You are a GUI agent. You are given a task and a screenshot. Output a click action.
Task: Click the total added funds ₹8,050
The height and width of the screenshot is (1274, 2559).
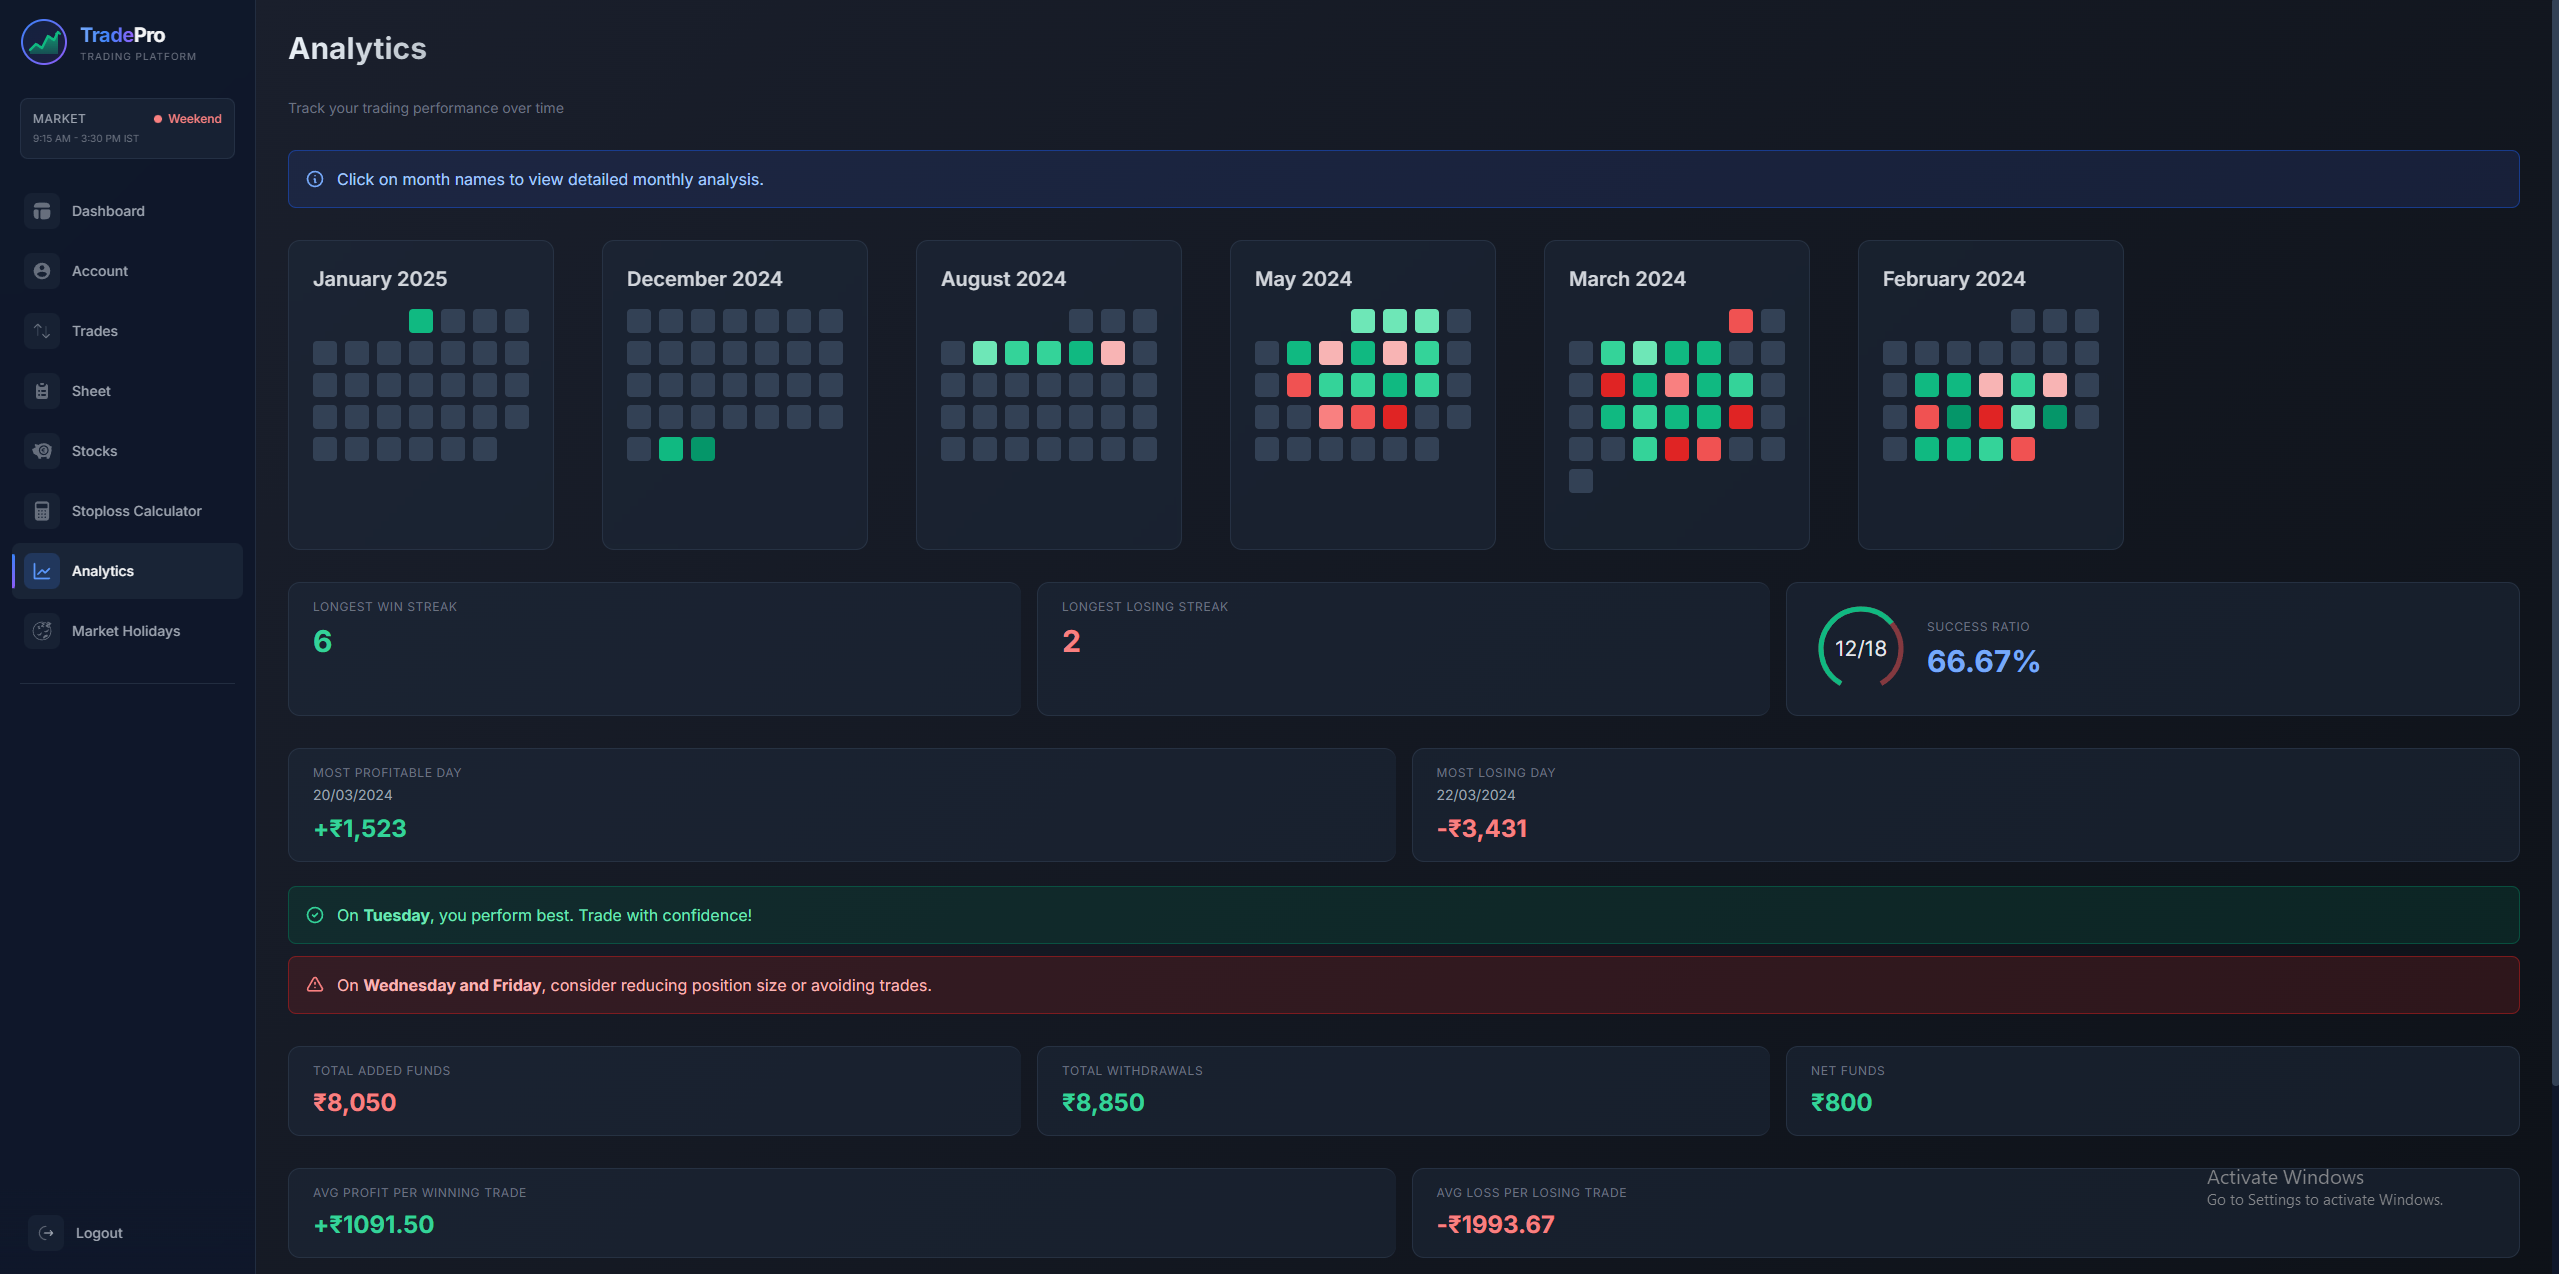click(355, 1102)
